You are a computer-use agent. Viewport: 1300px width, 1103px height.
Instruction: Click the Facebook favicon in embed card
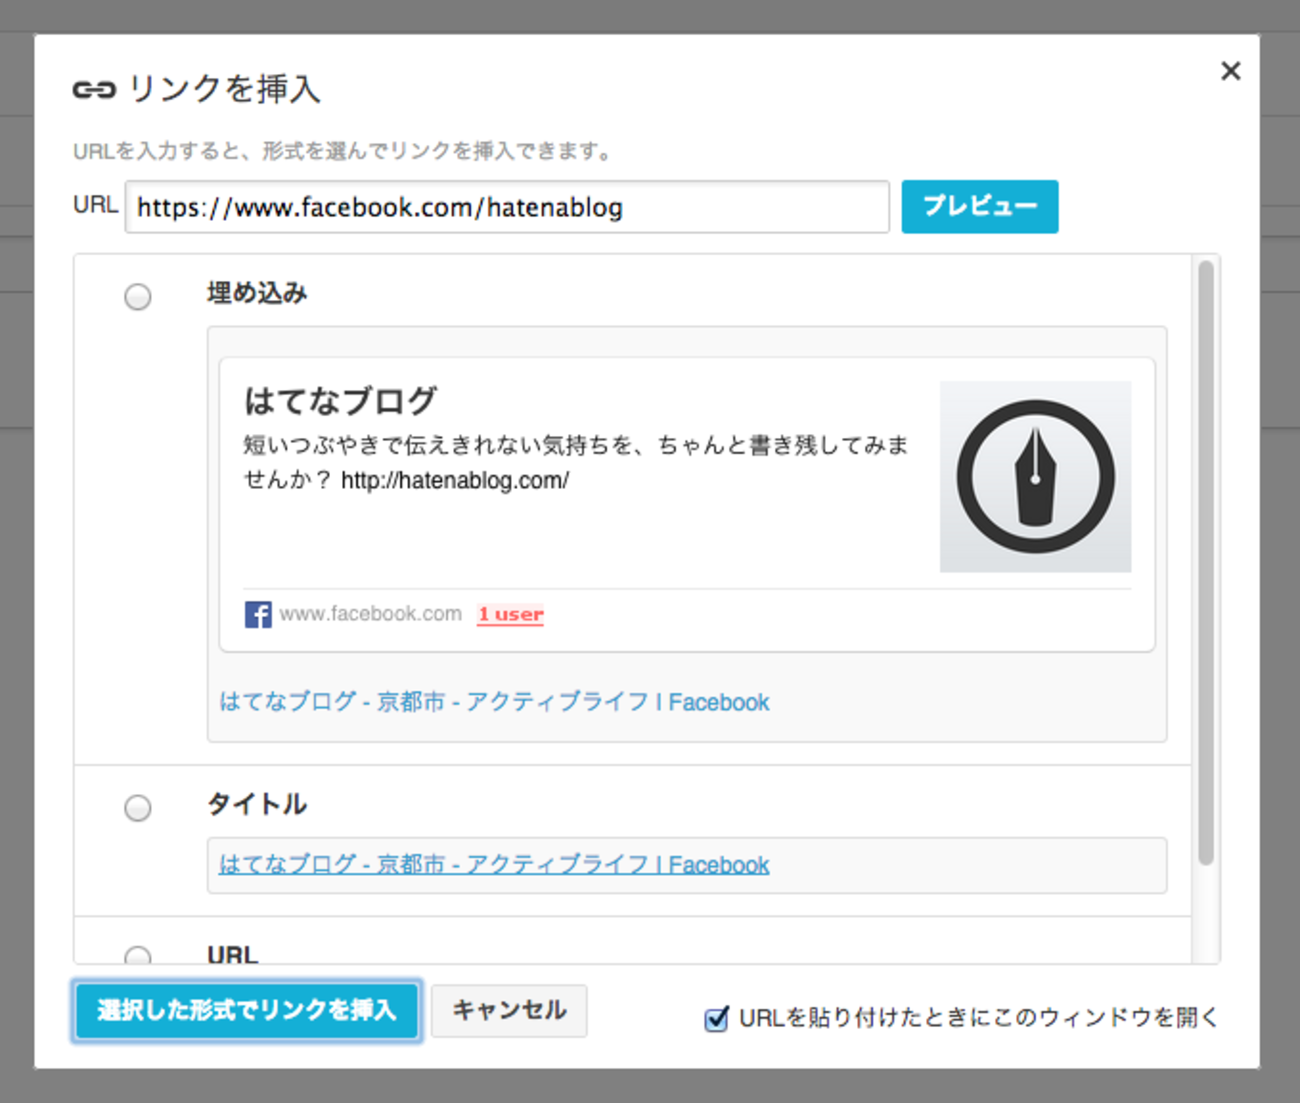click(258, 614)
